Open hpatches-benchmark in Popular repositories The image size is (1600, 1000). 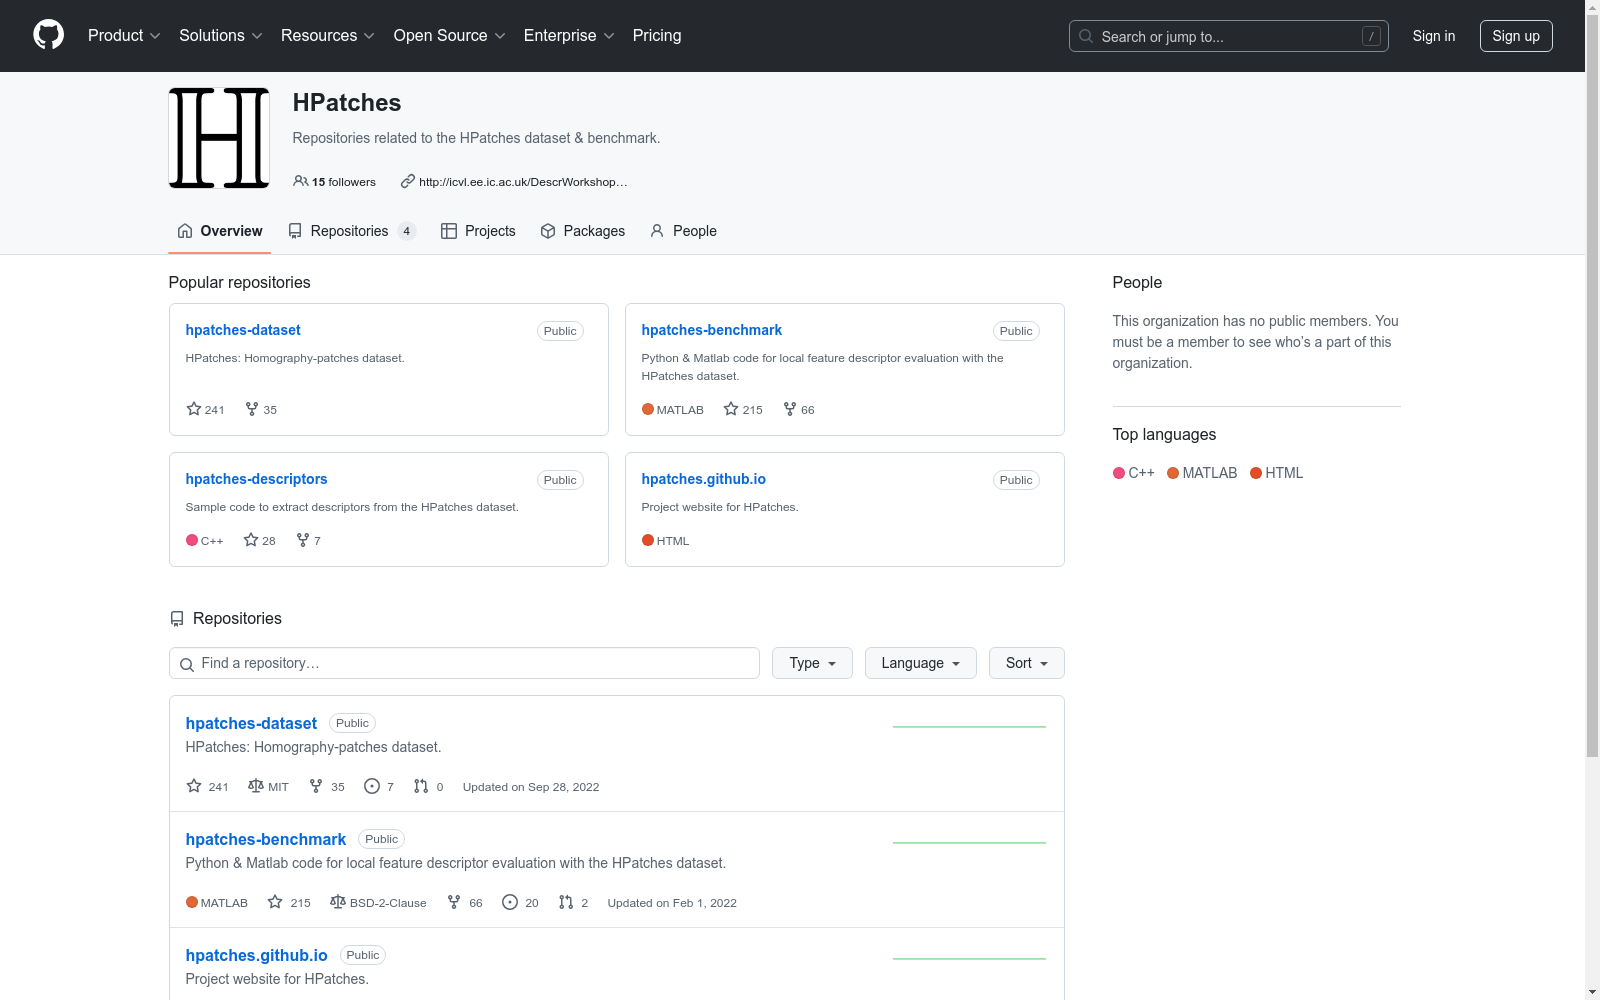point(712,330)
